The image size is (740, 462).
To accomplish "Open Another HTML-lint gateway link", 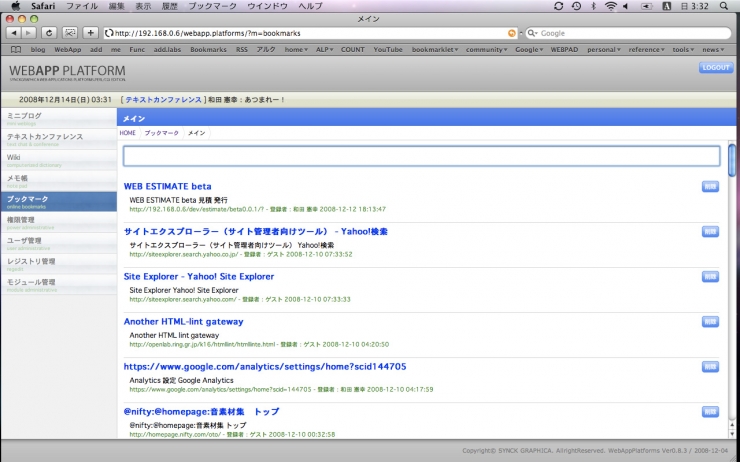I will click(184, 321).
